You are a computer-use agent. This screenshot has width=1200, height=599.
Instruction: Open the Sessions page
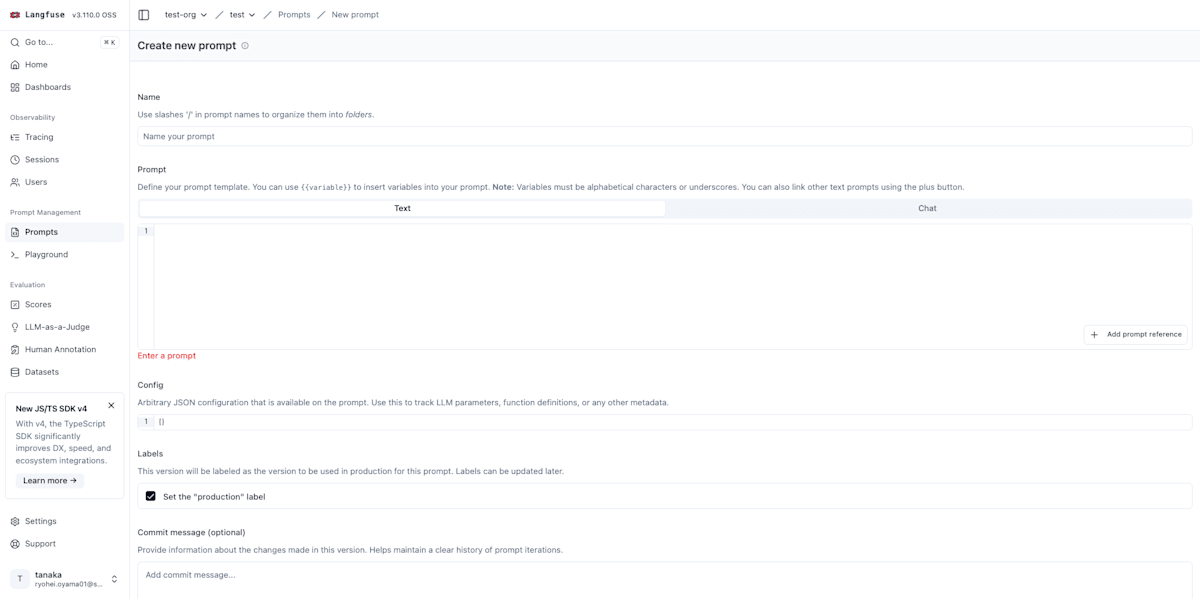click(65, 160)
